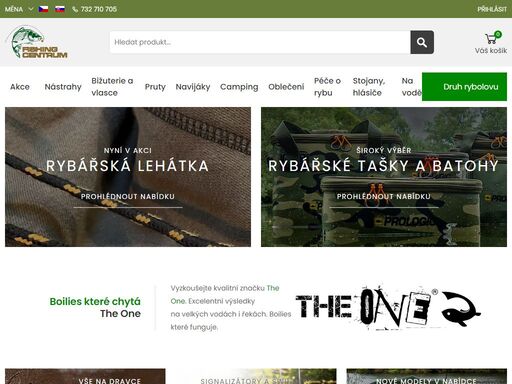
Task: Click the search magnifier button
Action: (x=422, y=42)
